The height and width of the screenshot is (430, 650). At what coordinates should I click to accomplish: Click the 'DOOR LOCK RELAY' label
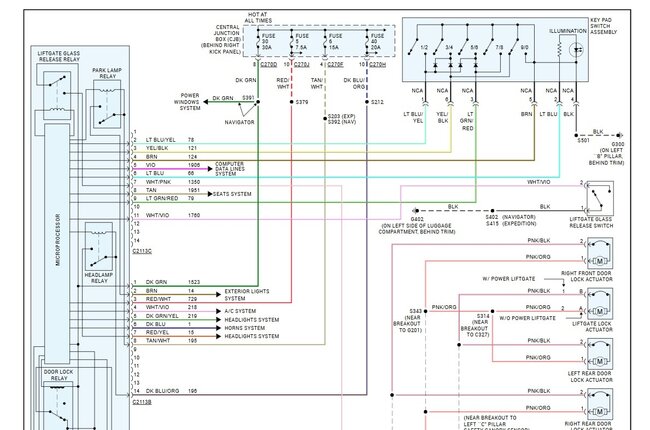(58, 375)
